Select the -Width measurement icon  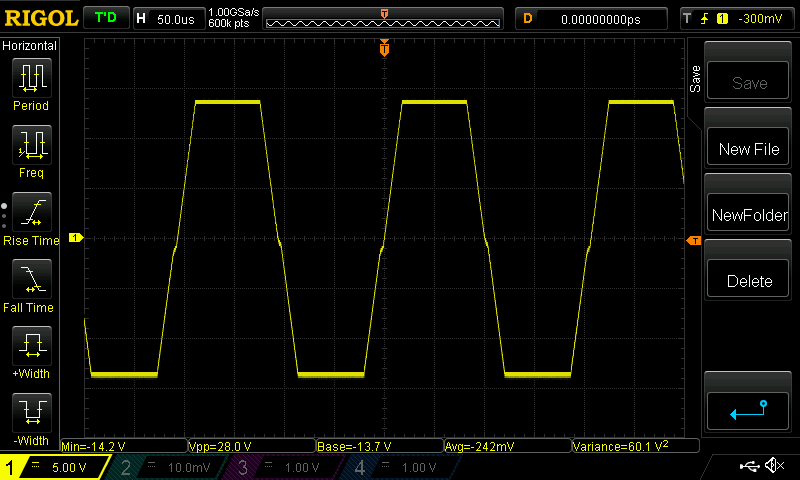coord(31,412)
